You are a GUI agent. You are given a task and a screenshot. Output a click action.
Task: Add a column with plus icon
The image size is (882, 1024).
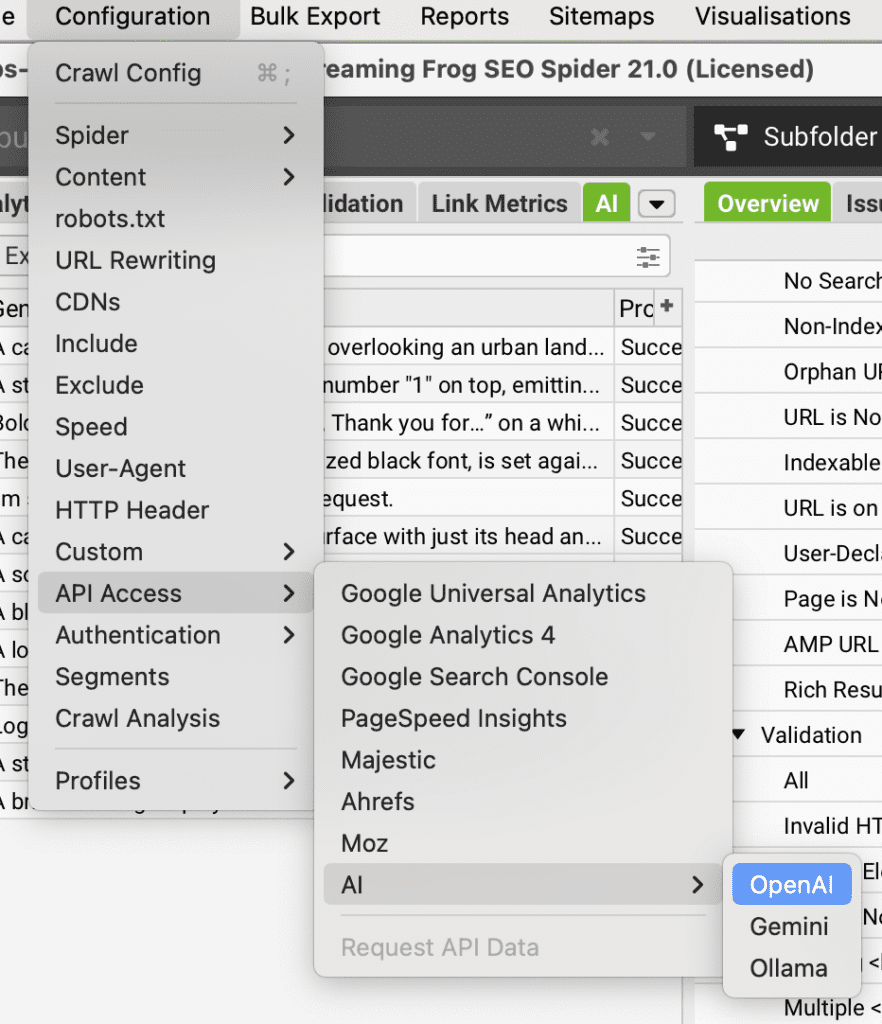(667, 305)
